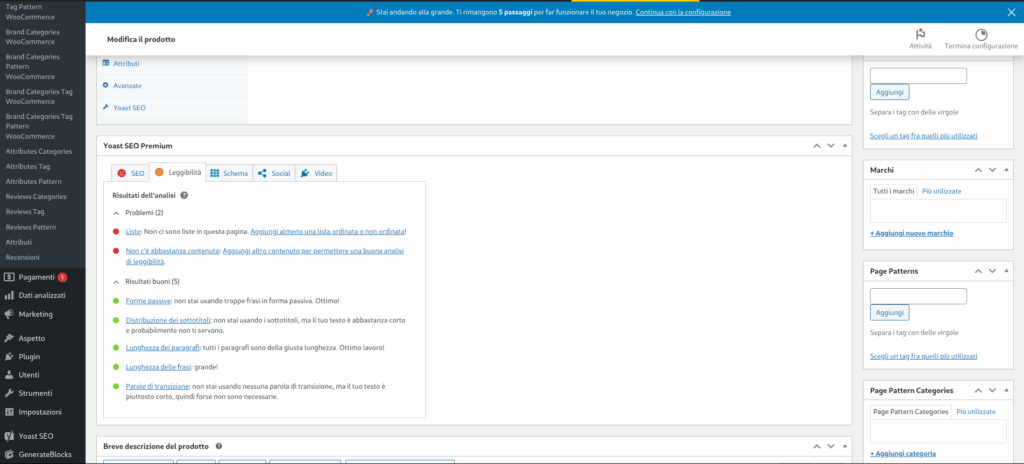The width and height of the screenshot is (1024, 464).
Task: Switch to the Leggibilità tab
Action: click(x=178, y=172)
